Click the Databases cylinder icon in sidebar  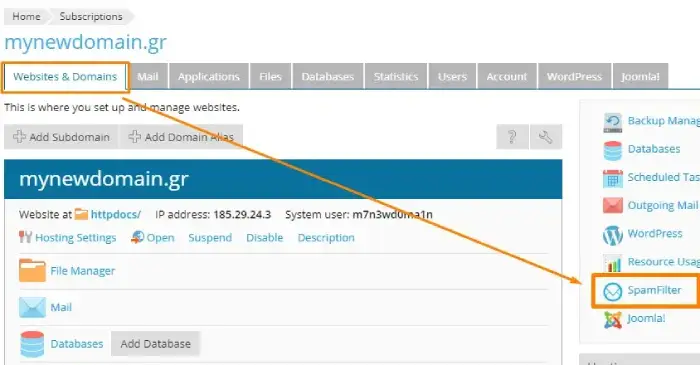point(612,151)
